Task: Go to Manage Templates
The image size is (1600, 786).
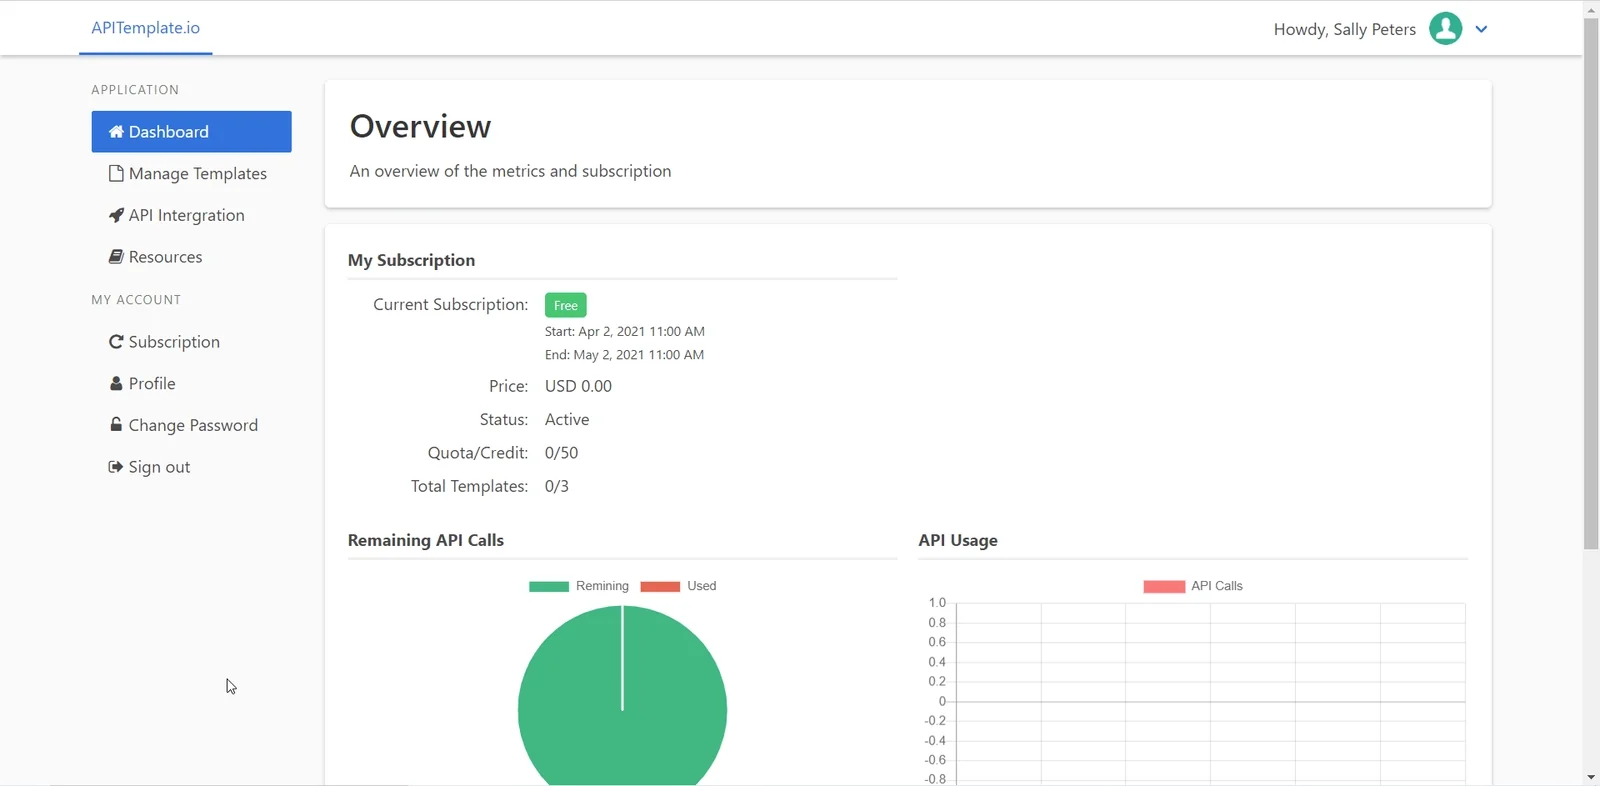Action: (x=191, y=174)
